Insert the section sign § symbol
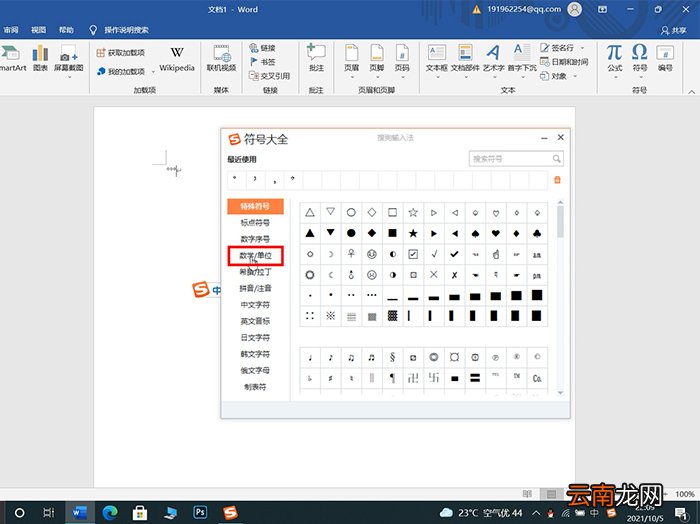 (x=392, y=357)
